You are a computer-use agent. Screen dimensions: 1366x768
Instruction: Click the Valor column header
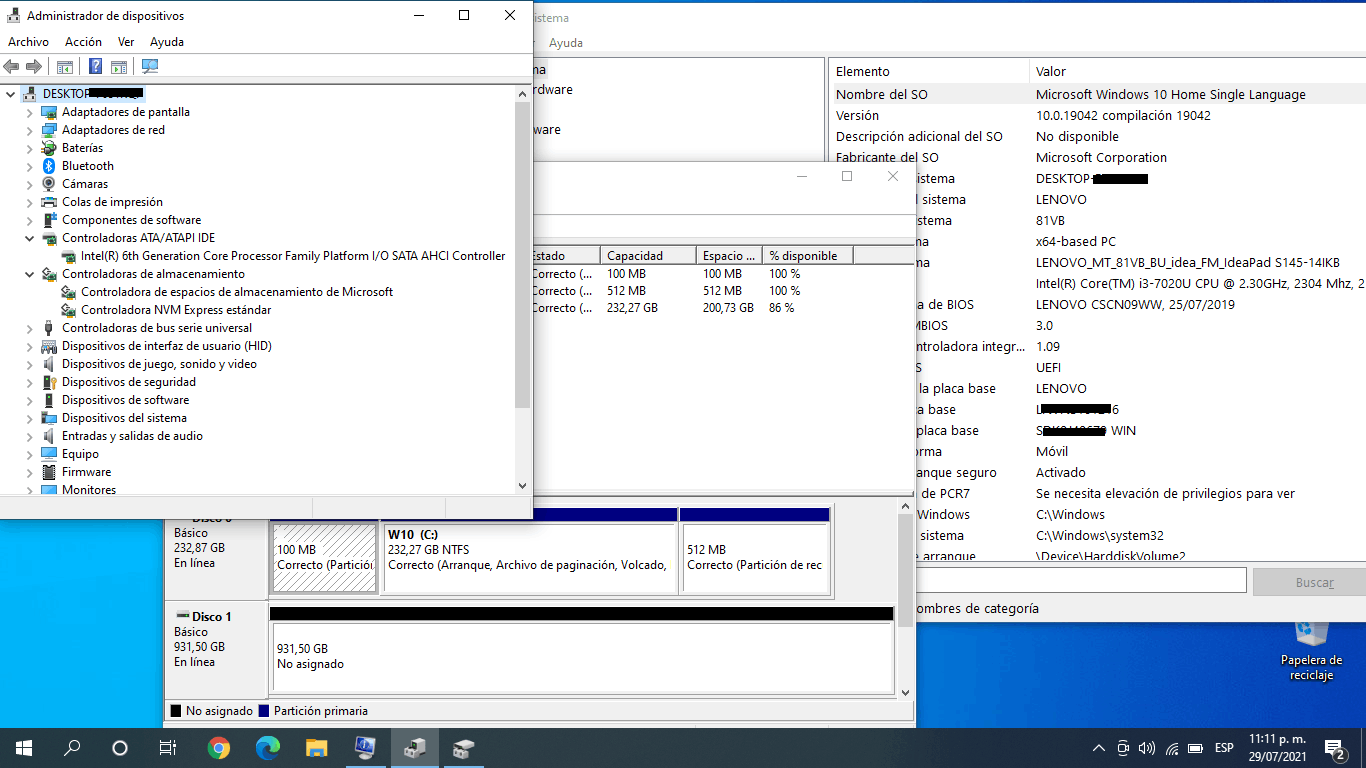(1198, 71)
